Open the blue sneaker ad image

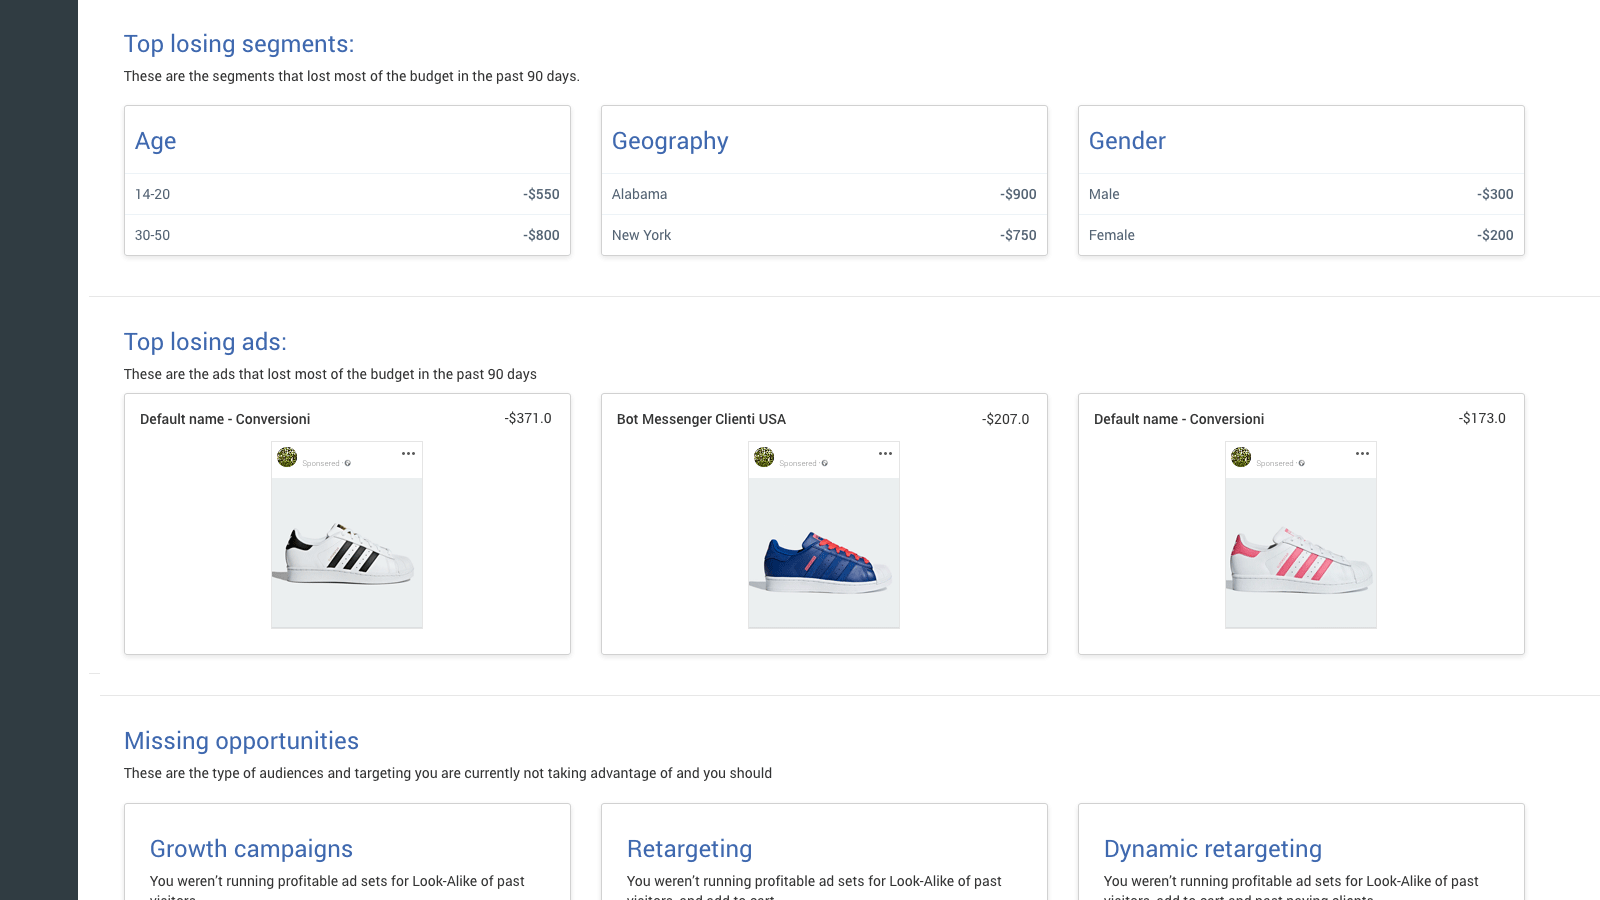point(824,553)
